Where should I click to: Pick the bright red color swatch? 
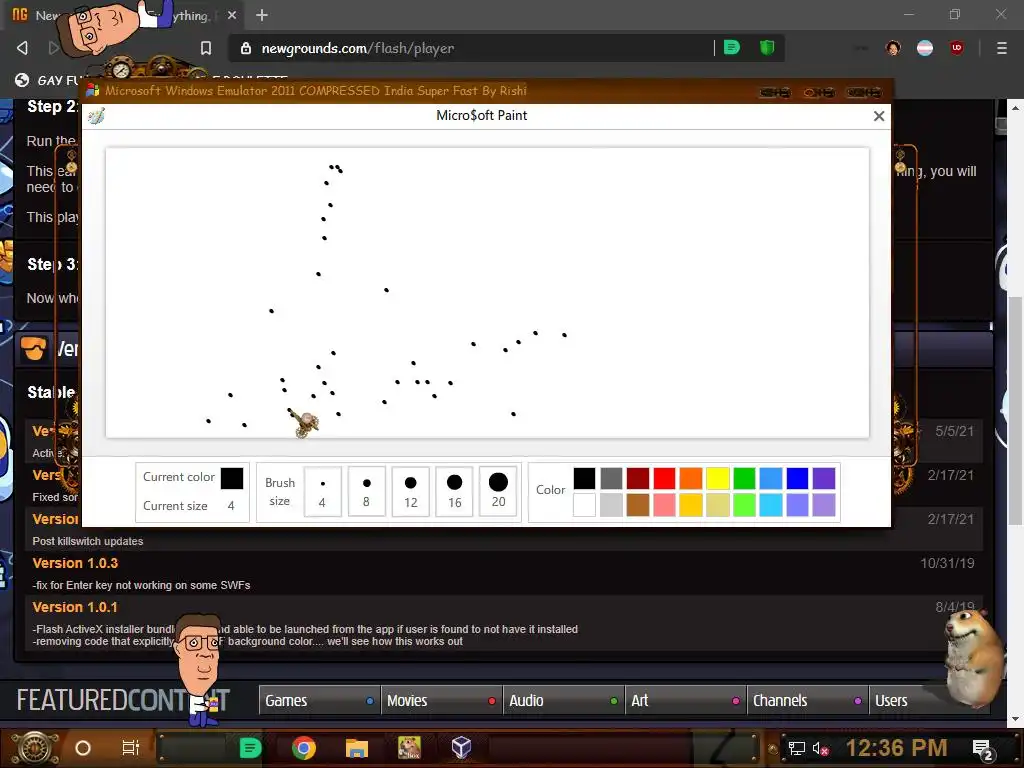tap(664, 478)
